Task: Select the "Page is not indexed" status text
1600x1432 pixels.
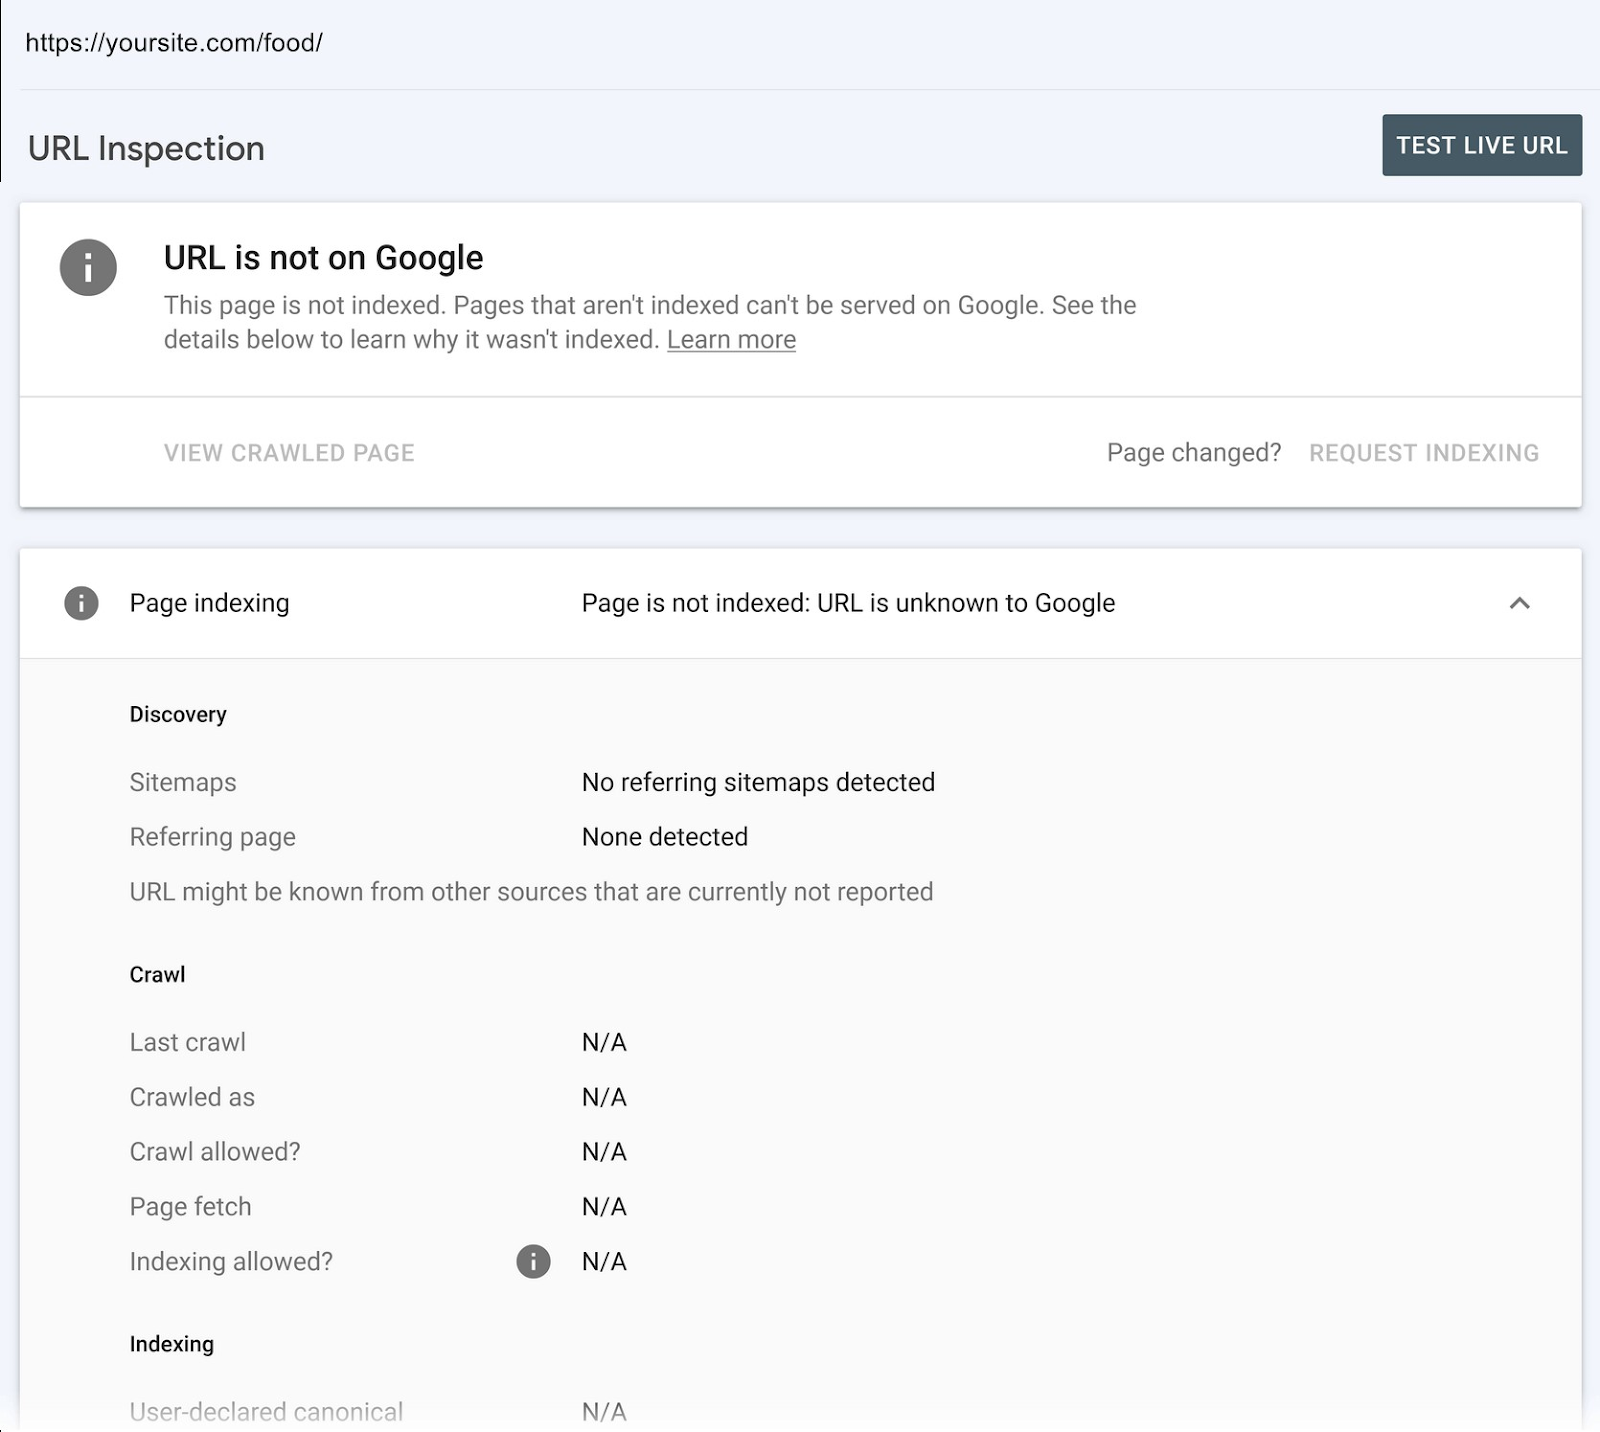Action: (848, 603)
